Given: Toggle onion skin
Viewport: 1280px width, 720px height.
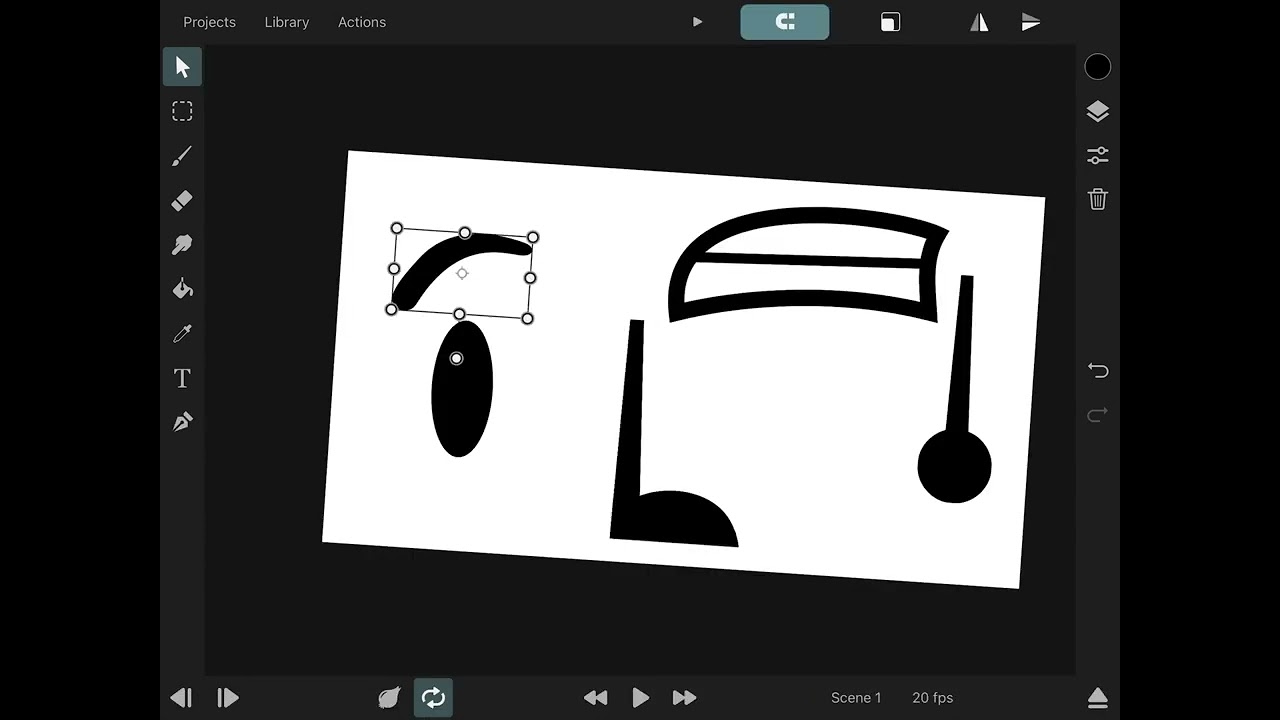Looking at the screenshot, I should tap(389, 698).
